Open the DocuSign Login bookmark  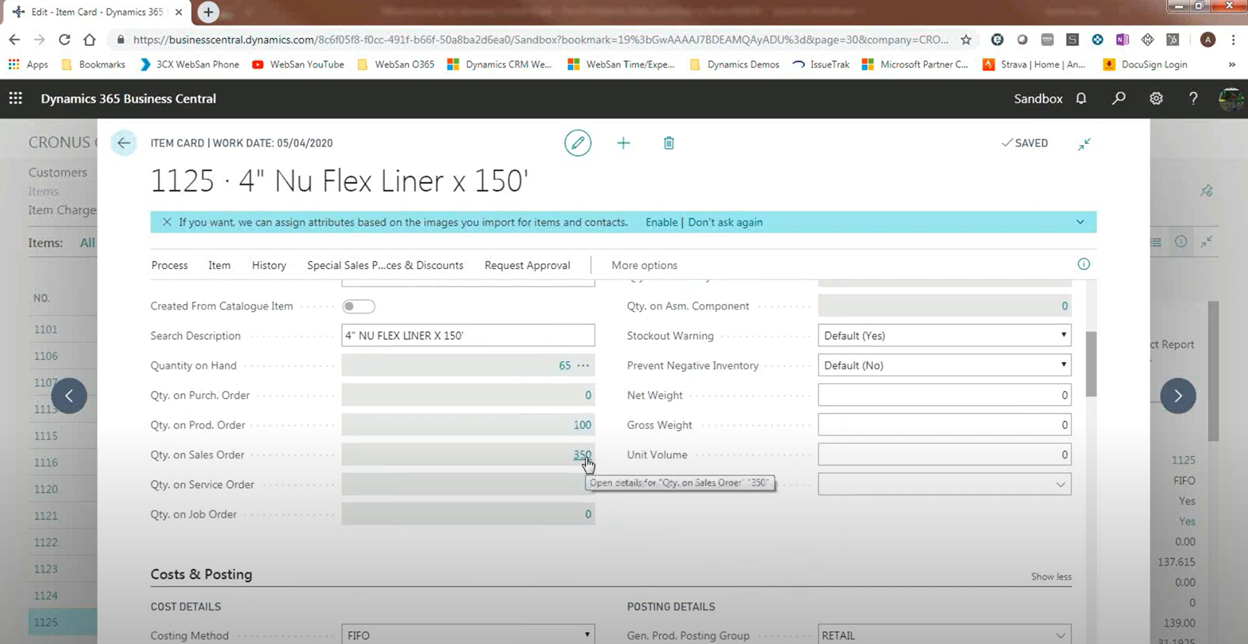coord(1144,64)
